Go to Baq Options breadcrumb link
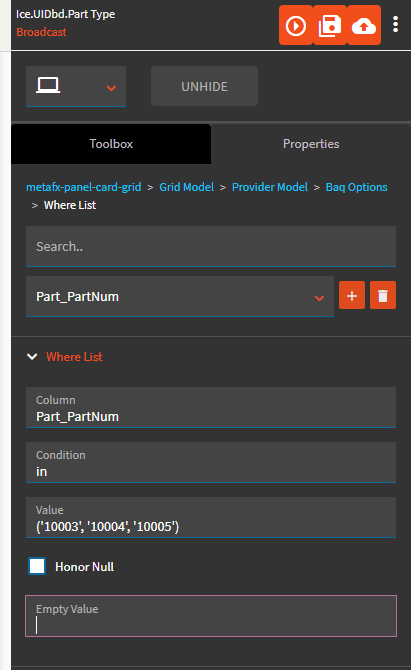 tap(356, 187)
